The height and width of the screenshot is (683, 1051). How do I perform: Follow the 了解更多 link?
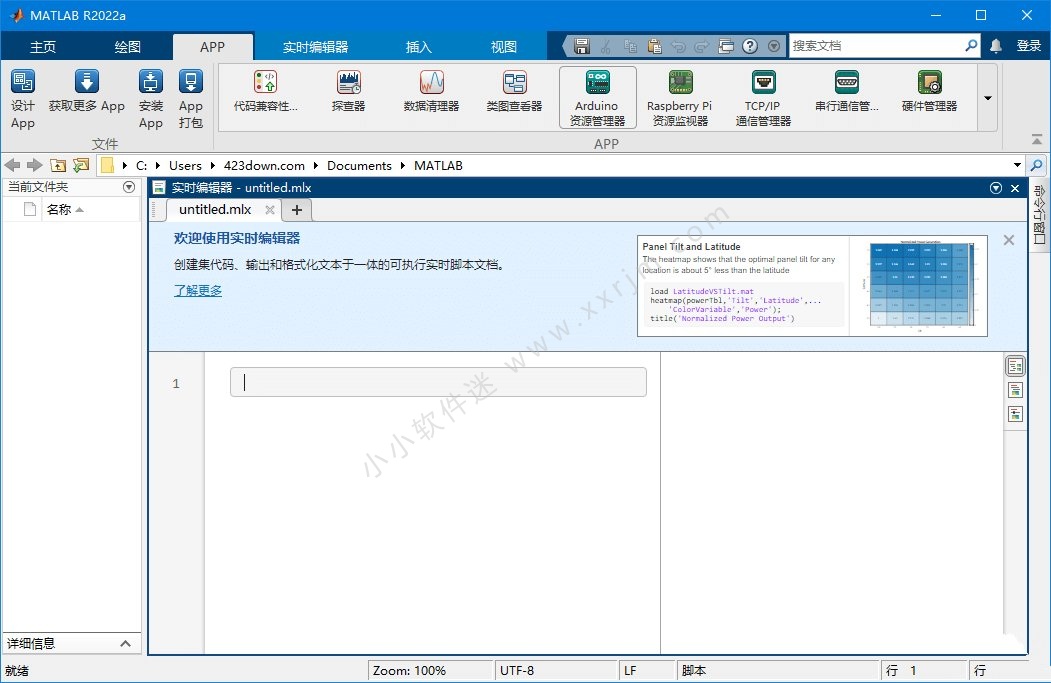click(x=198, y=290)
